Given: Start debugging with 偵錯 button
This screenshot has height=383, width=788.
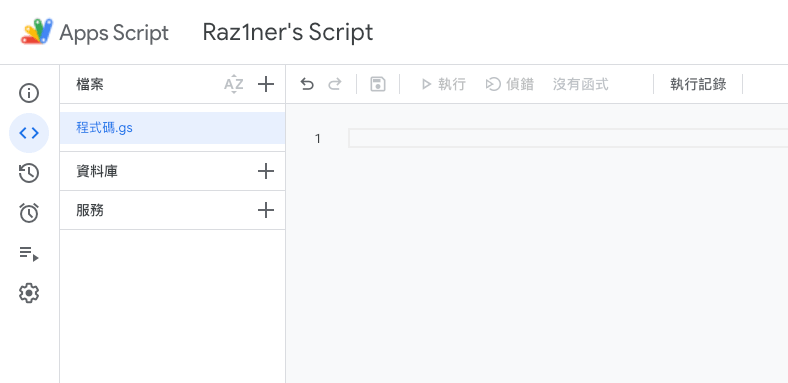Looking at the screenshot, I should point(509,84).
